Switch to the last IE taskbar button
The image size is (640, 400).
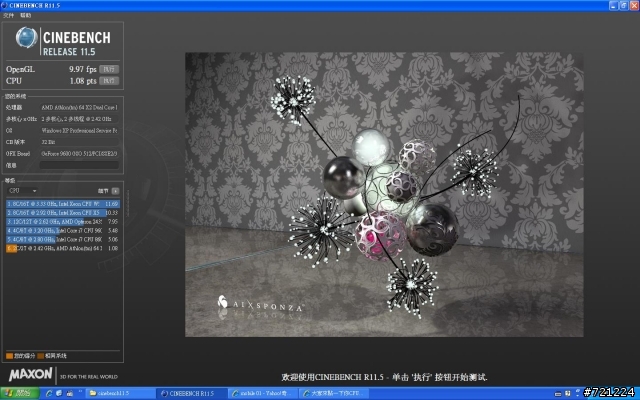click(x=335, y=393)
